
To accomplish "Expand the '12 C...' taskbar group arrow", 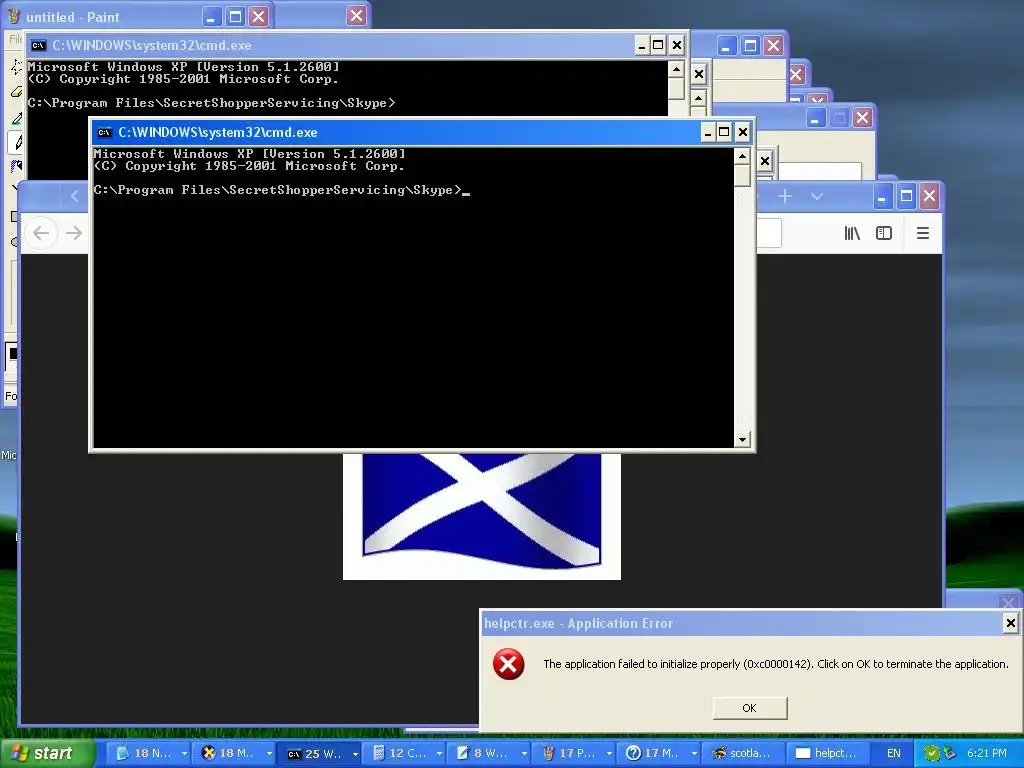I will (440, 754).
